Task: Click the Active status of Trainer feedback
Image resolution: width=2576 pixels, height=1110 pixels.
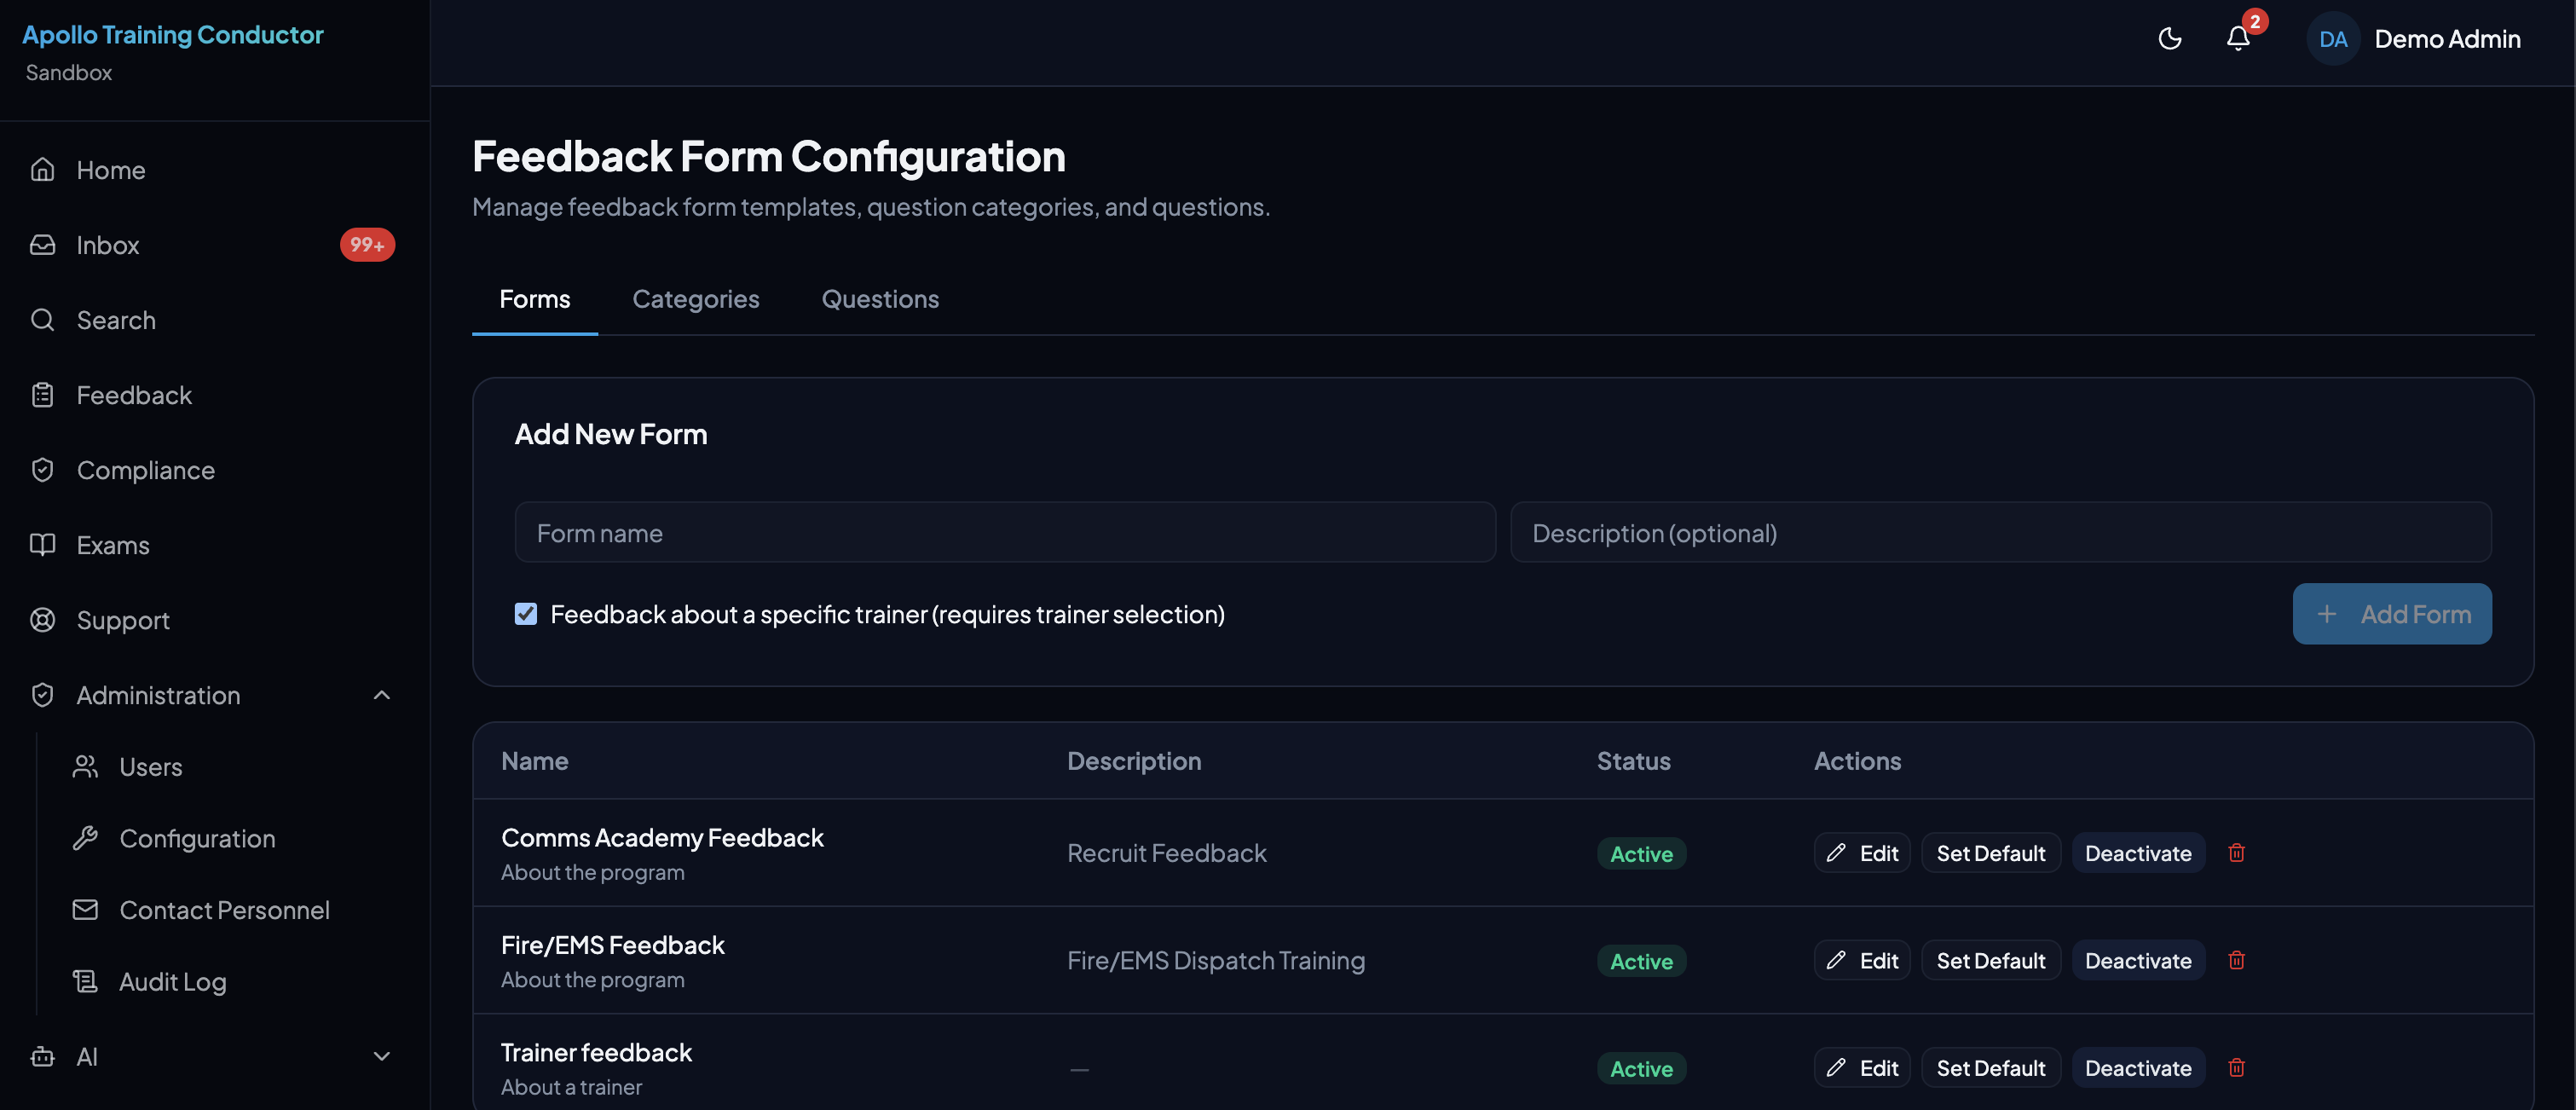Action: point(1641,1069)
